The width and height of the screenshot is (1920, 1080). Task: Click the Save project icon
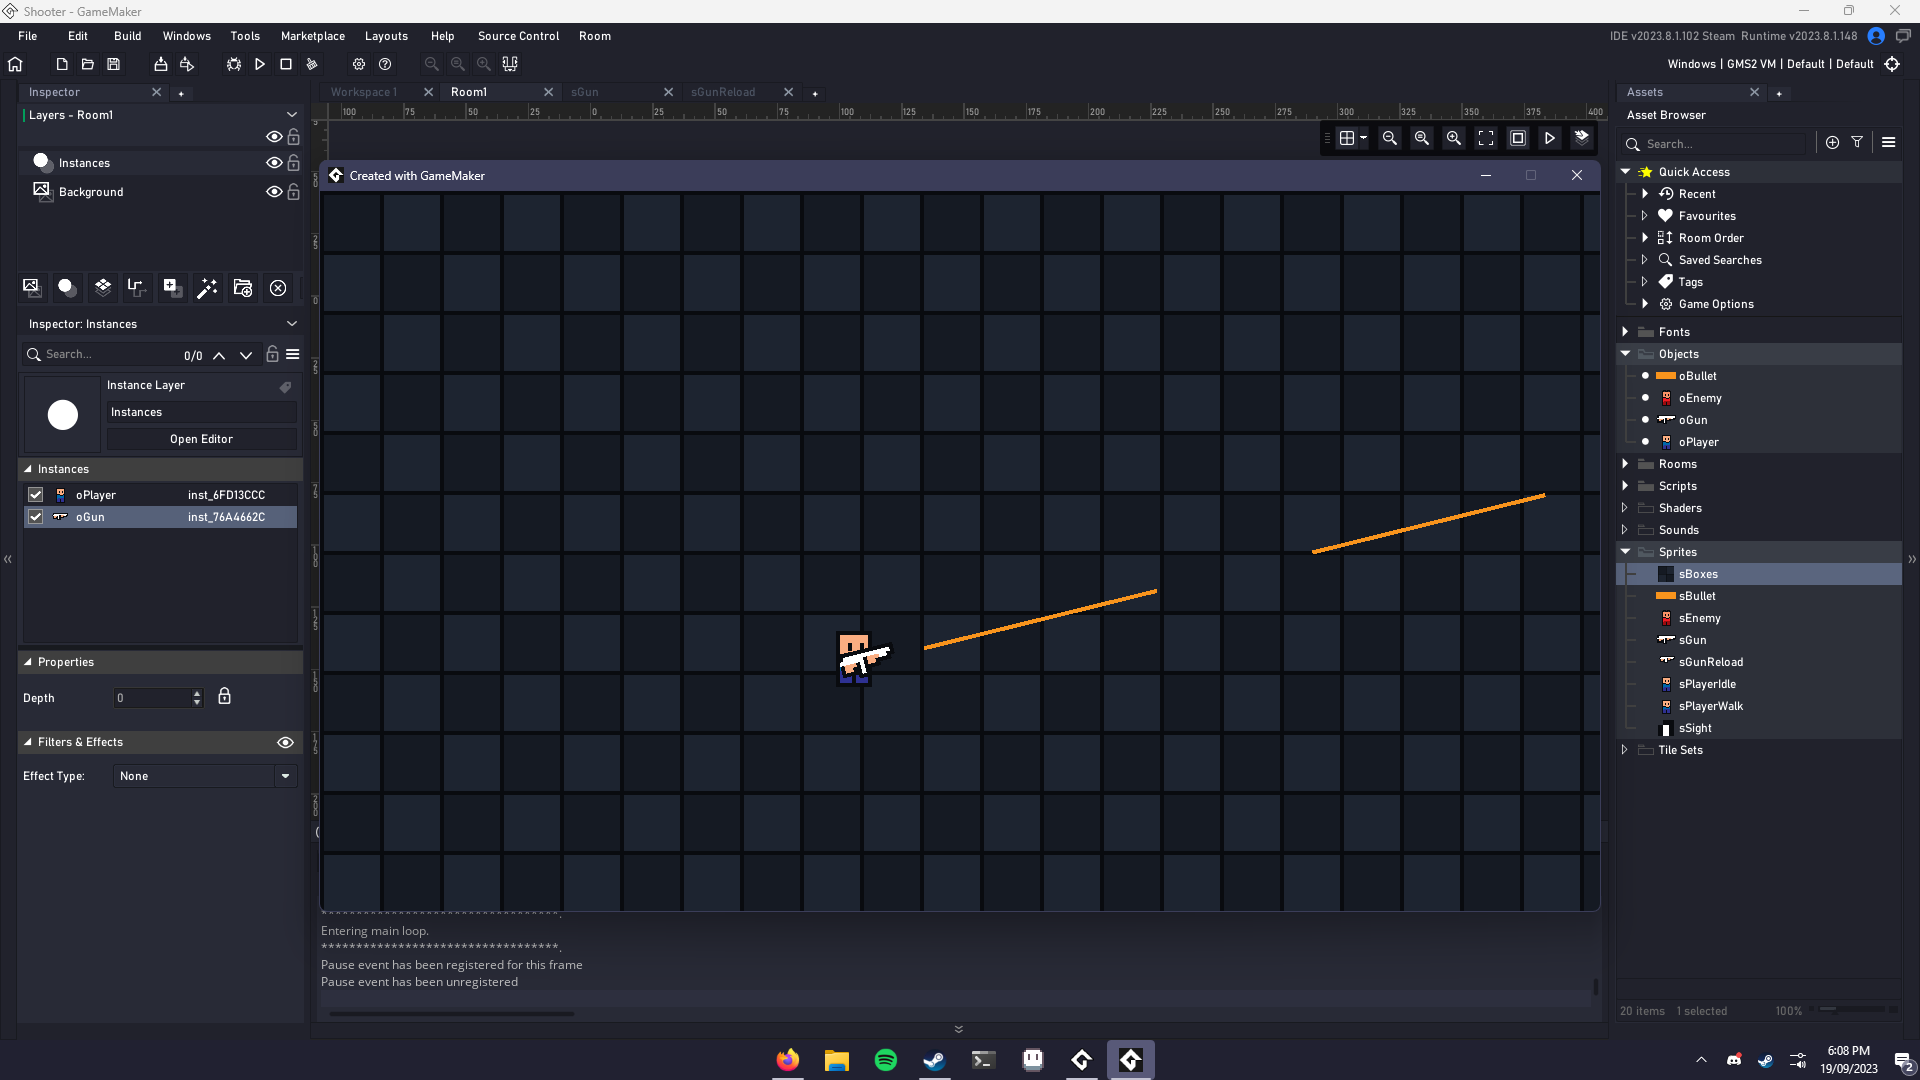(x=114, y=64)
